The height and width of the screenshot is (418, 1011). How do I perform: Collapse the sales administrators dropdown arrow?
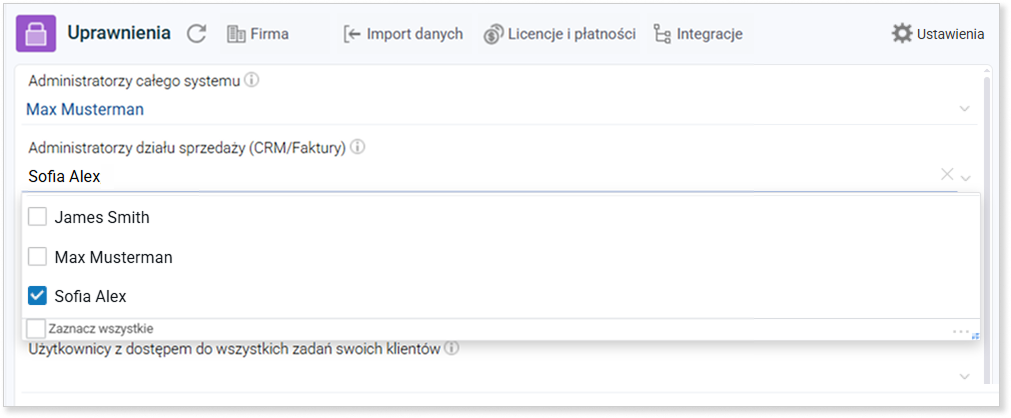pyautogui.click(x=965, y=177)
